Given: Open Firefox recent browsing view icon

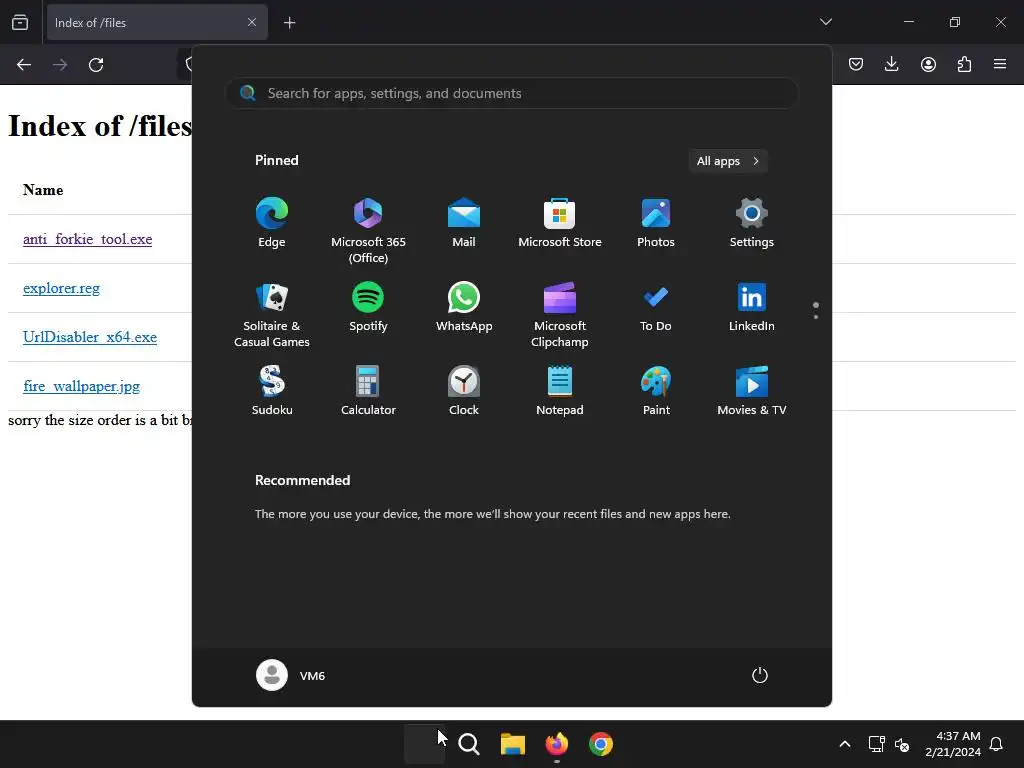Looking at the screenshot, I should (20, 22).
